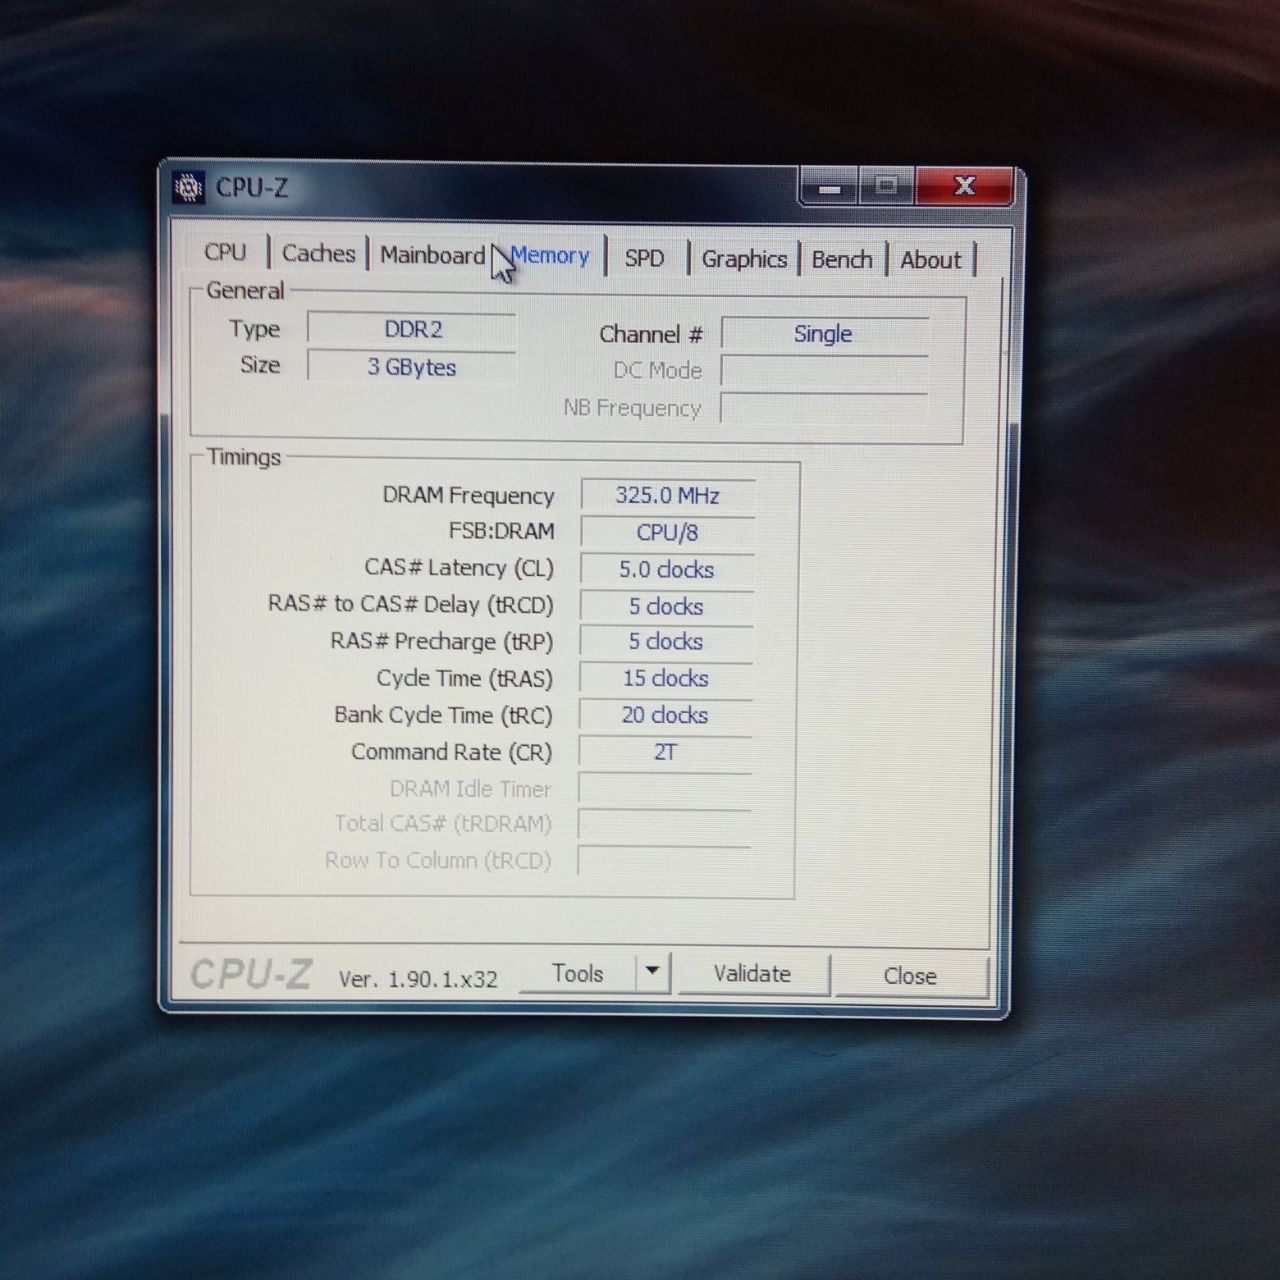Click the empty DRAM Idle Timer field
Image resolution: width=1280 pixels, height=1280 pixels.
click(x=664, y=789)
